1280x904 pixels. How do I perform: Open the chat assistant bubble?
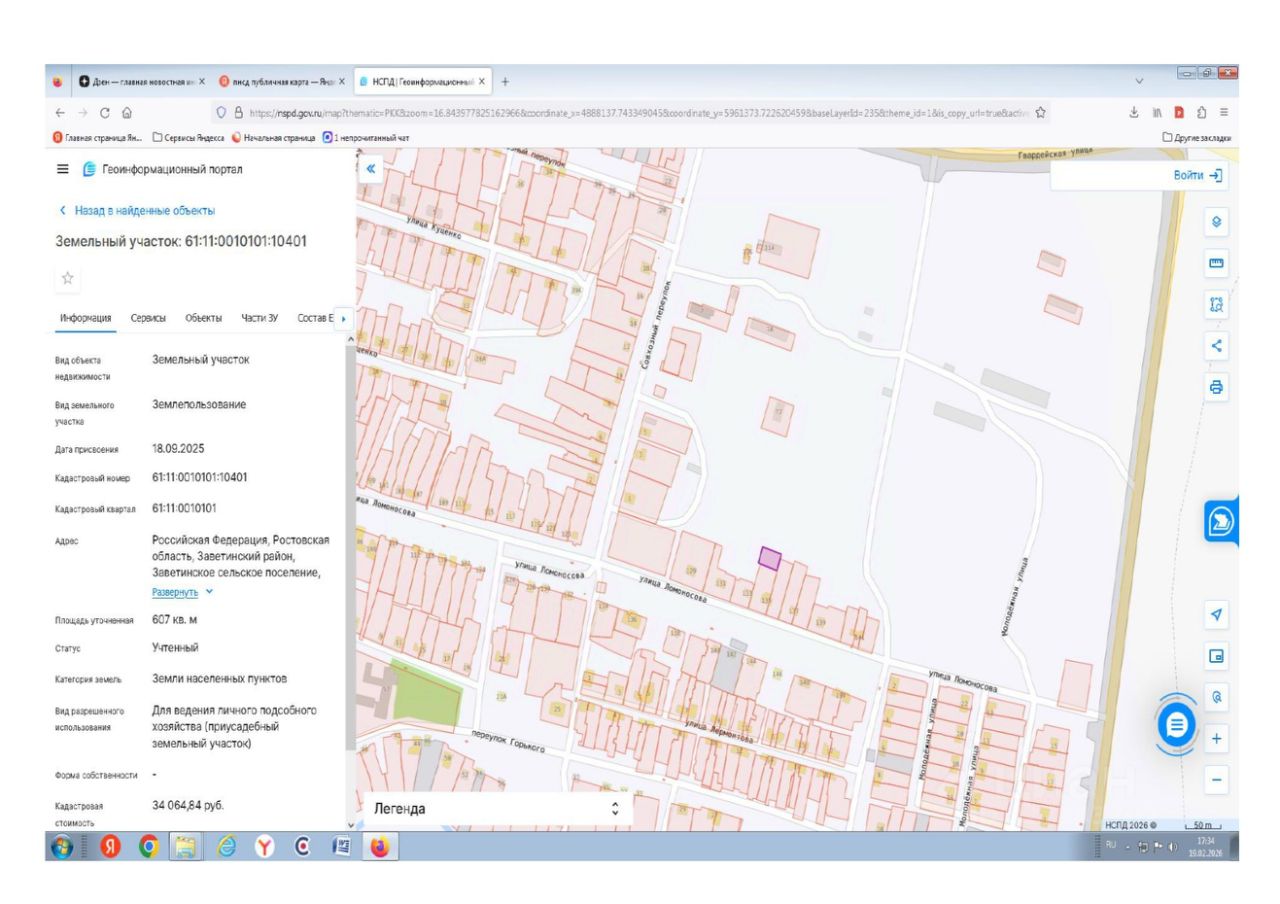coord(1177,724)
